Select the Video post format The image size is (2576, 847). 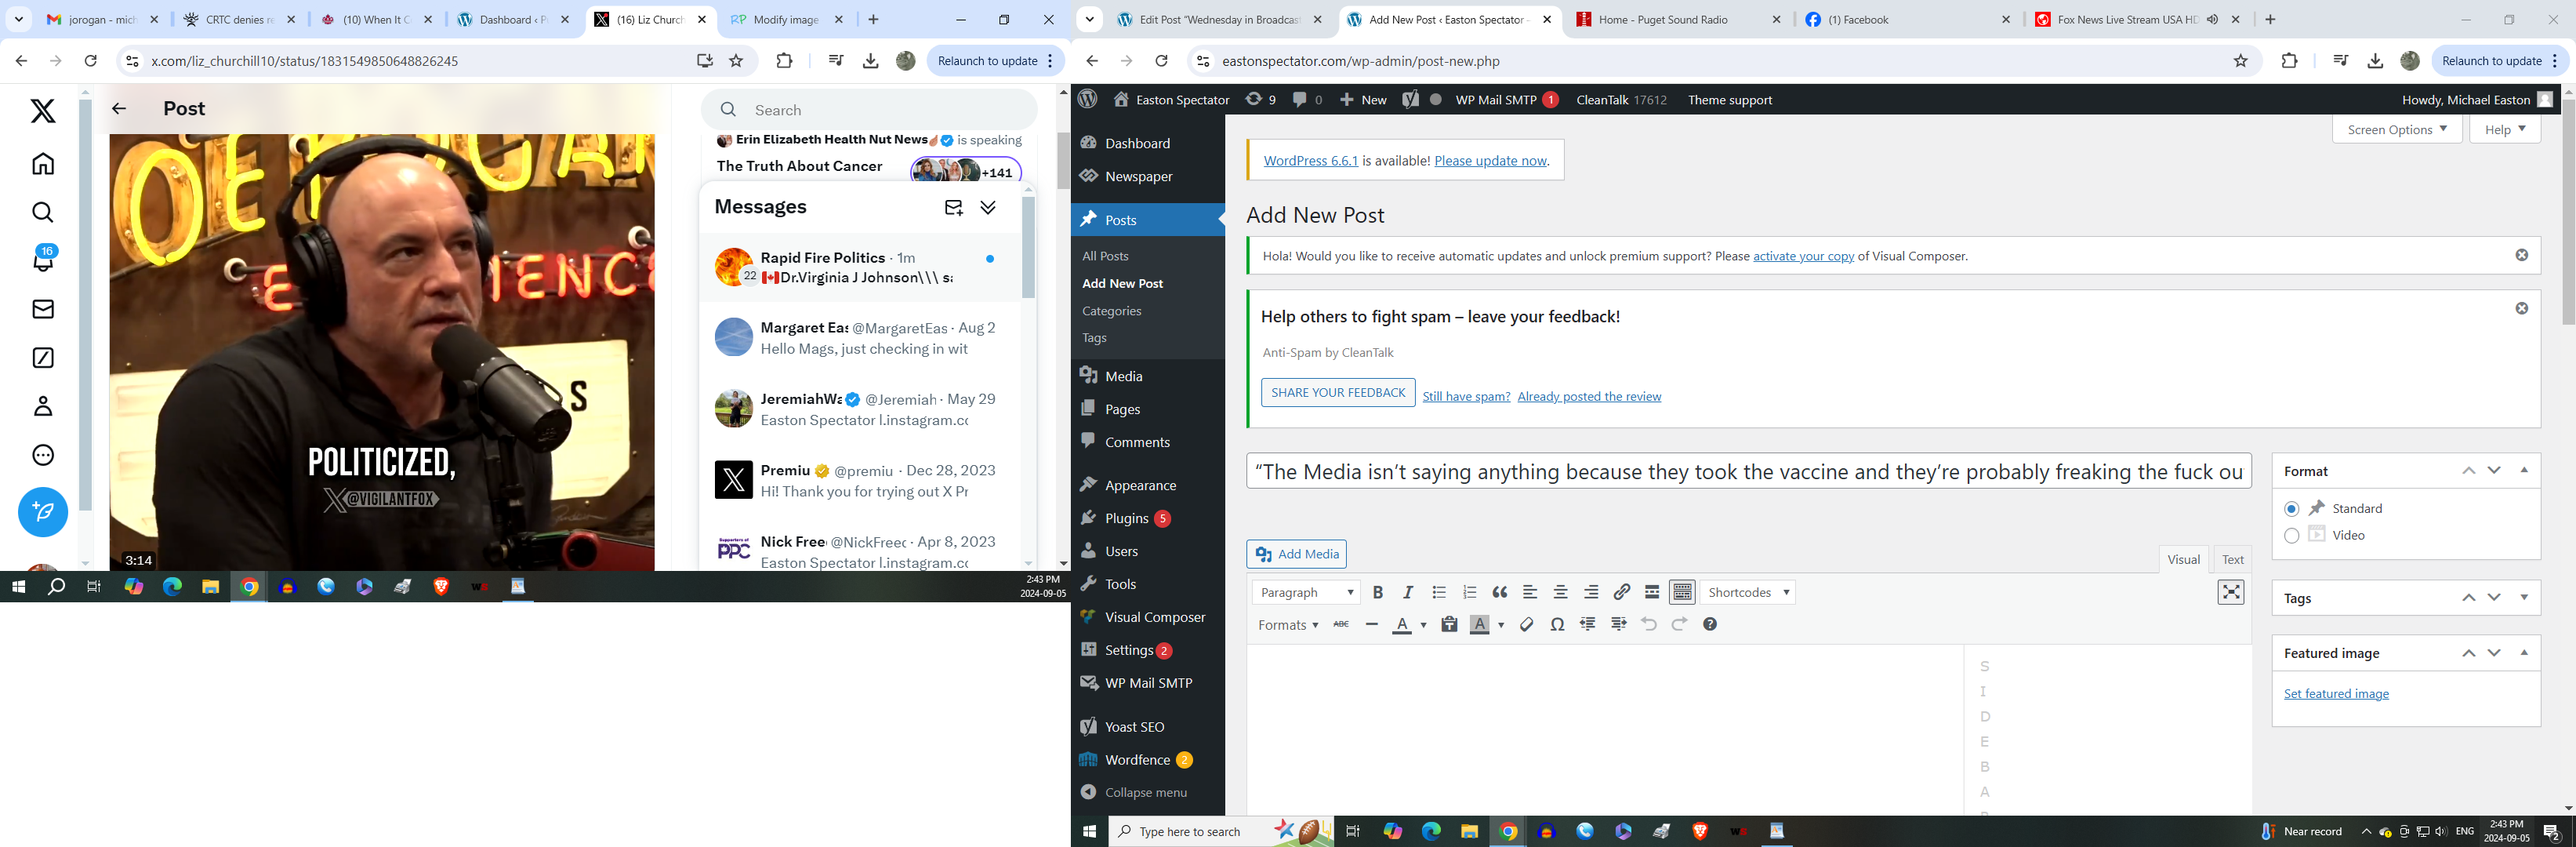coord(2291,536)
